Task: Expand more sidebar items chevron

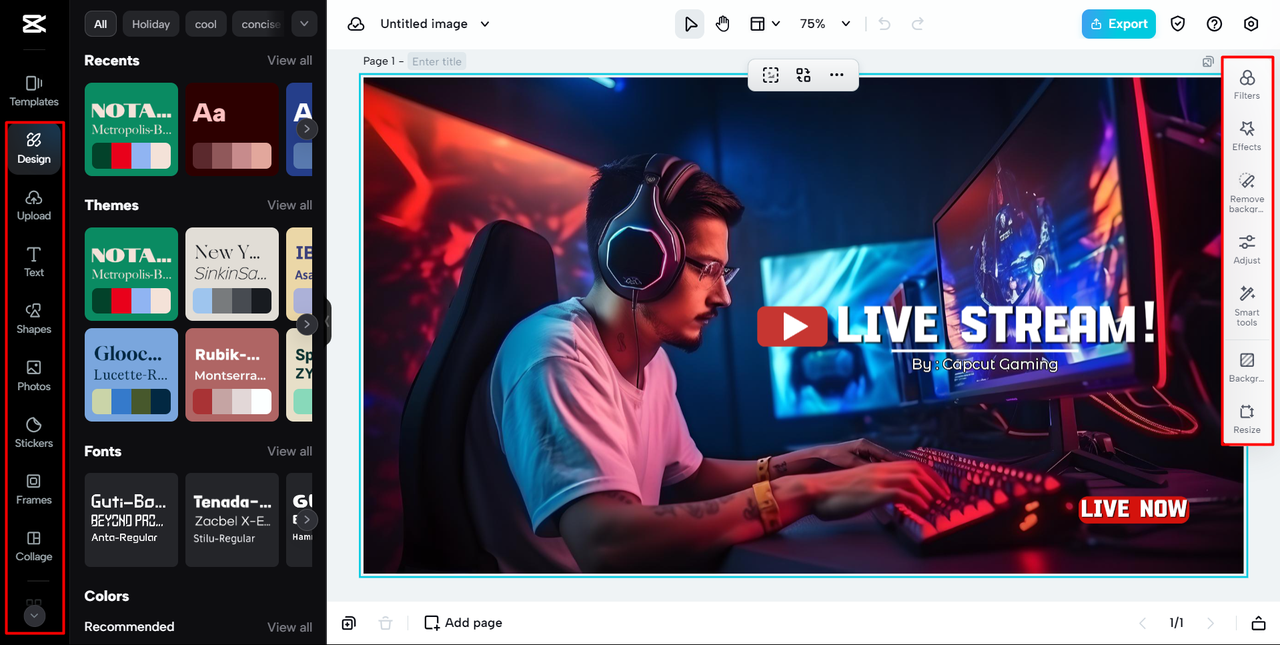Action: 34,616
